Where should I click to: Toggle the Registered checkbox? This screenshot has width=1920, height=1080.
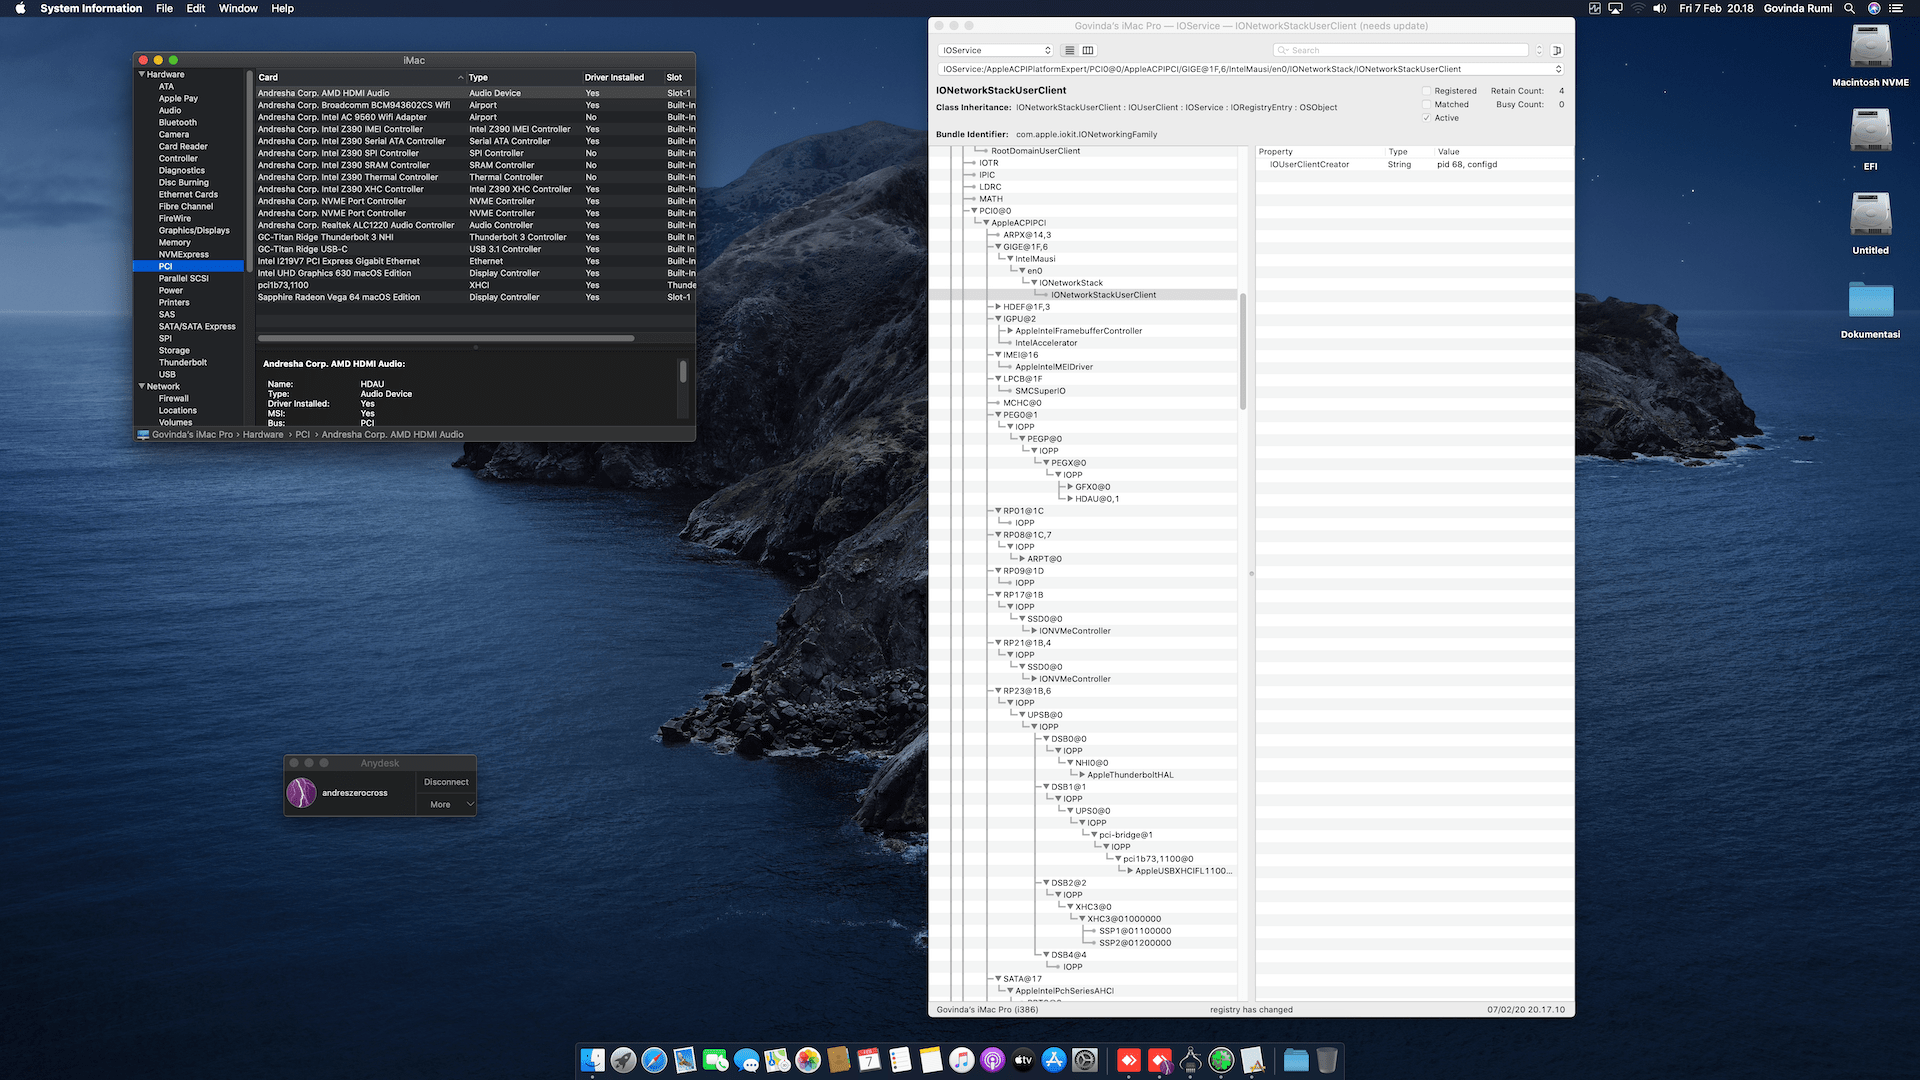click(1426, 91)
